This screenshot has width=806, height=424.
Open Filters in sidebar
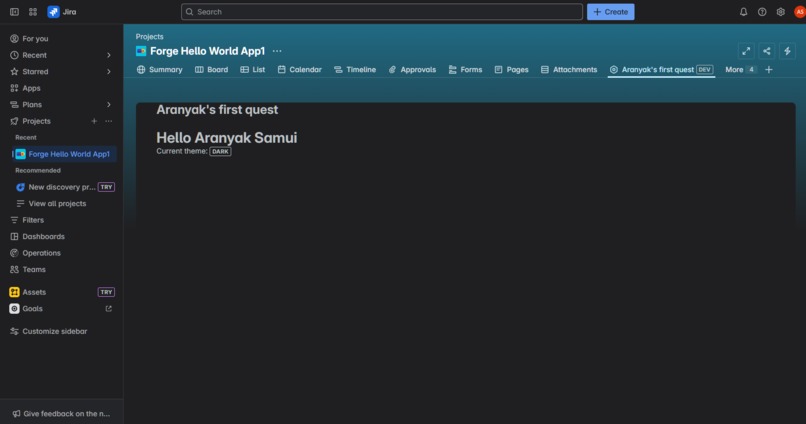[62, 220]
